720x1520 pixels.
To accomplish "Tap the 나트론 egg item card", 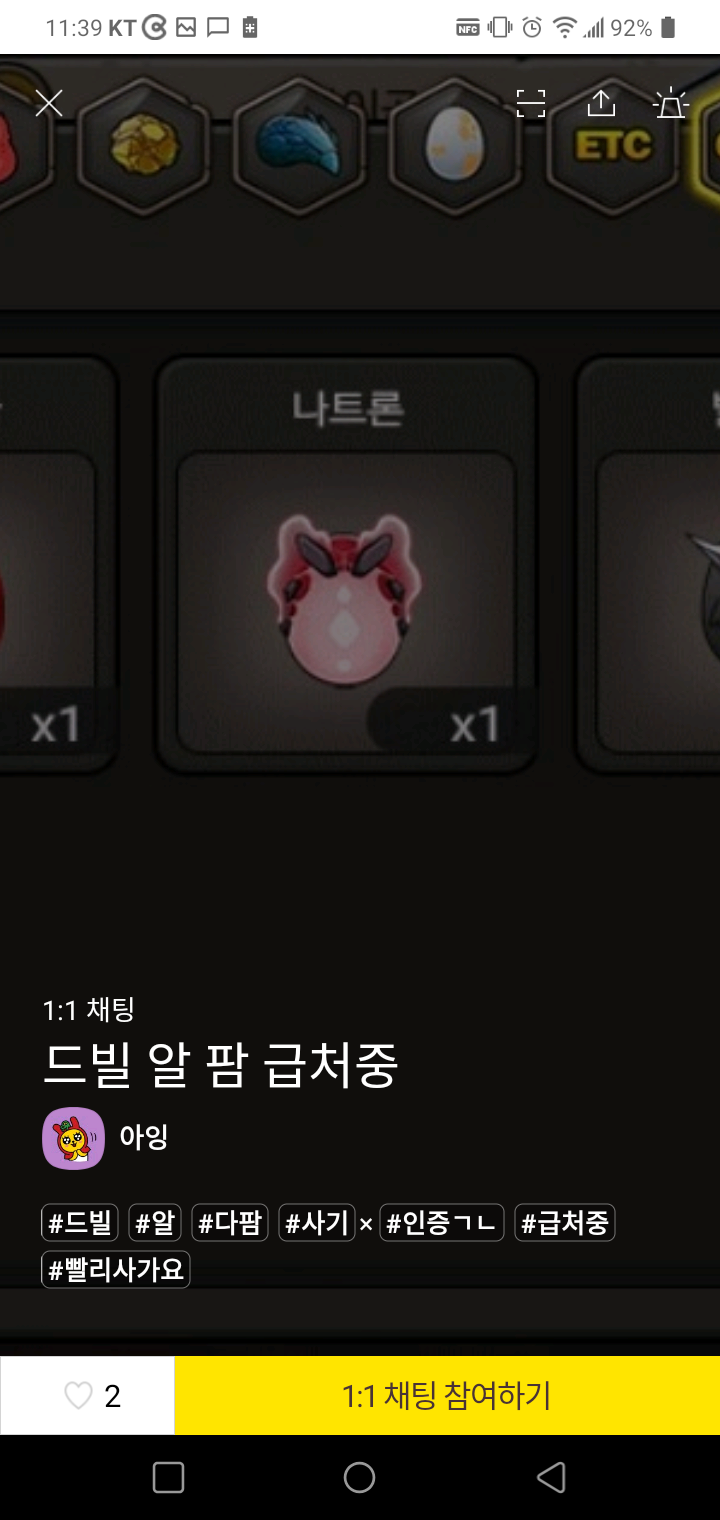I will [x=347, y=565].
